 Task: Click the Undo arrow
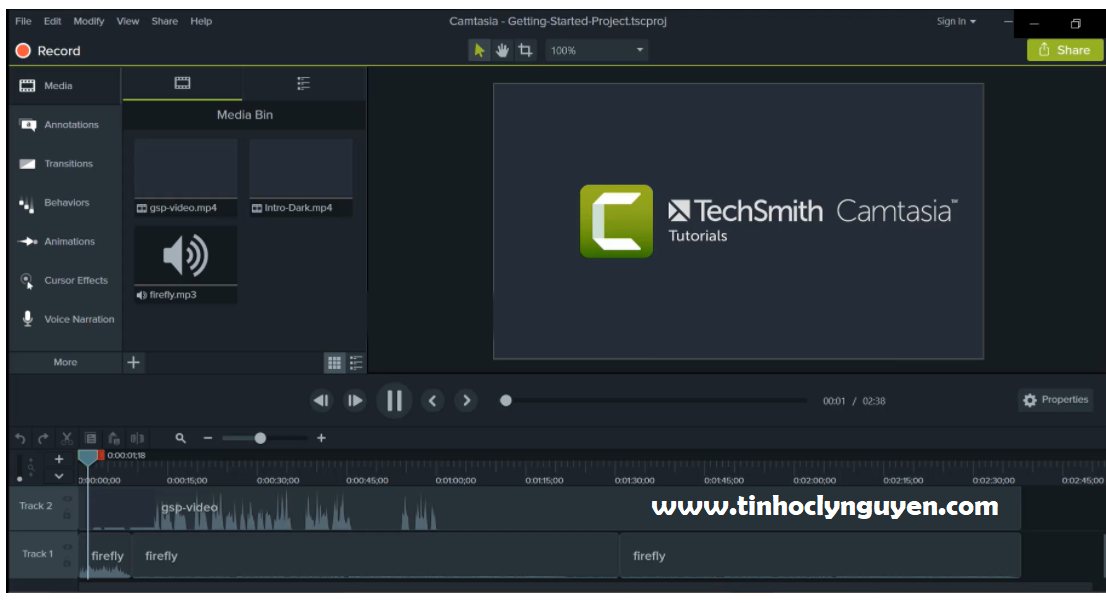coord(20,439)
